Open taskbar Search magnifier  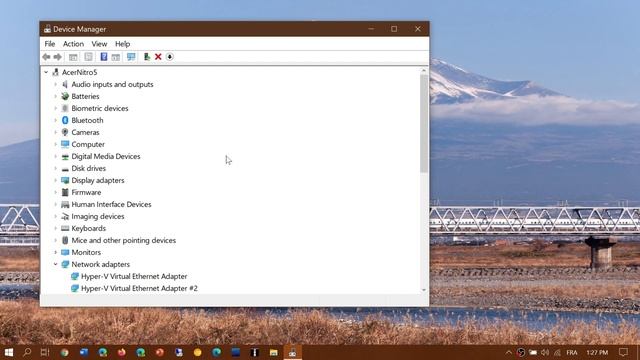coord(27,352)
